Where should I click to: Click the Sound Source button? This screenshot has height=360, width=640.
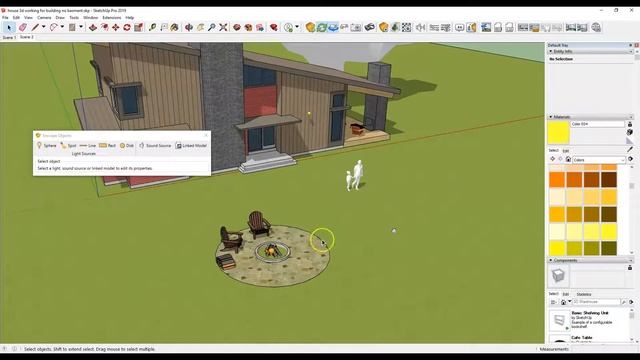[x=155, y=145]
